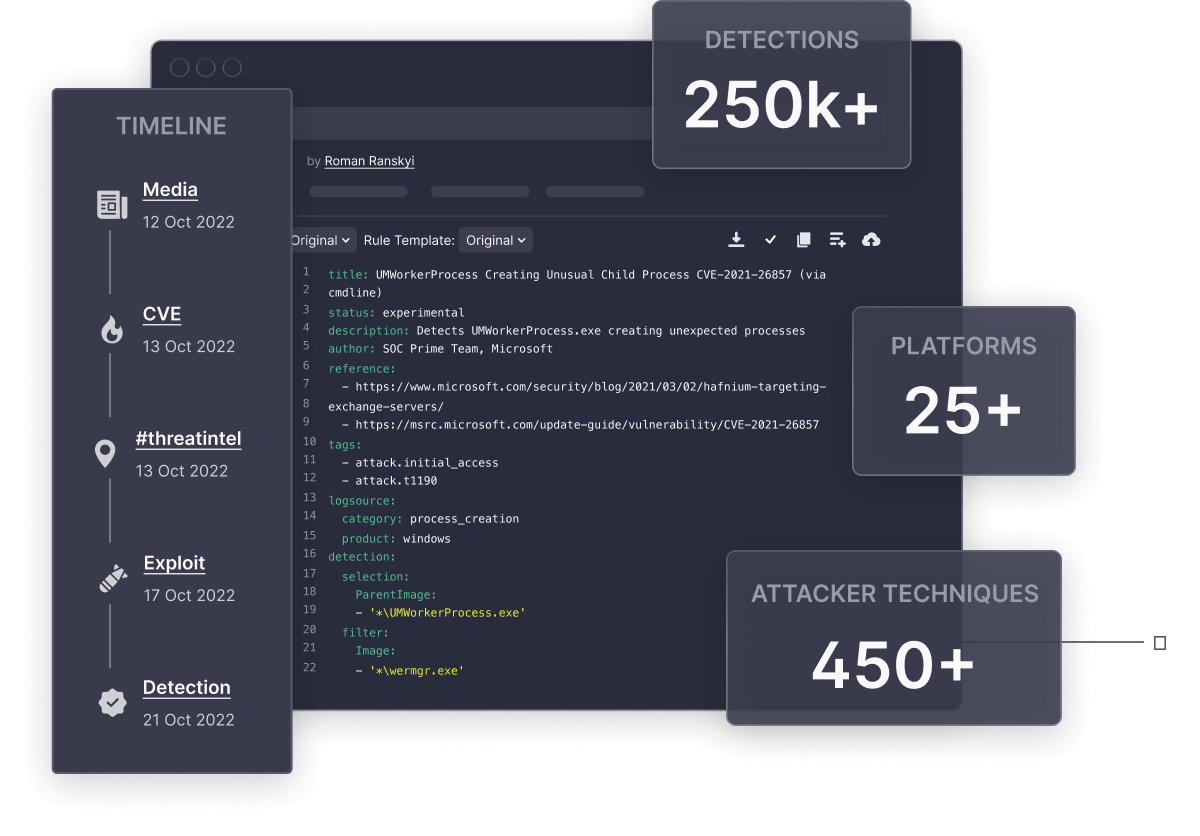Click the CVE flame icon
1200x836 pixels.
(110, 328)
